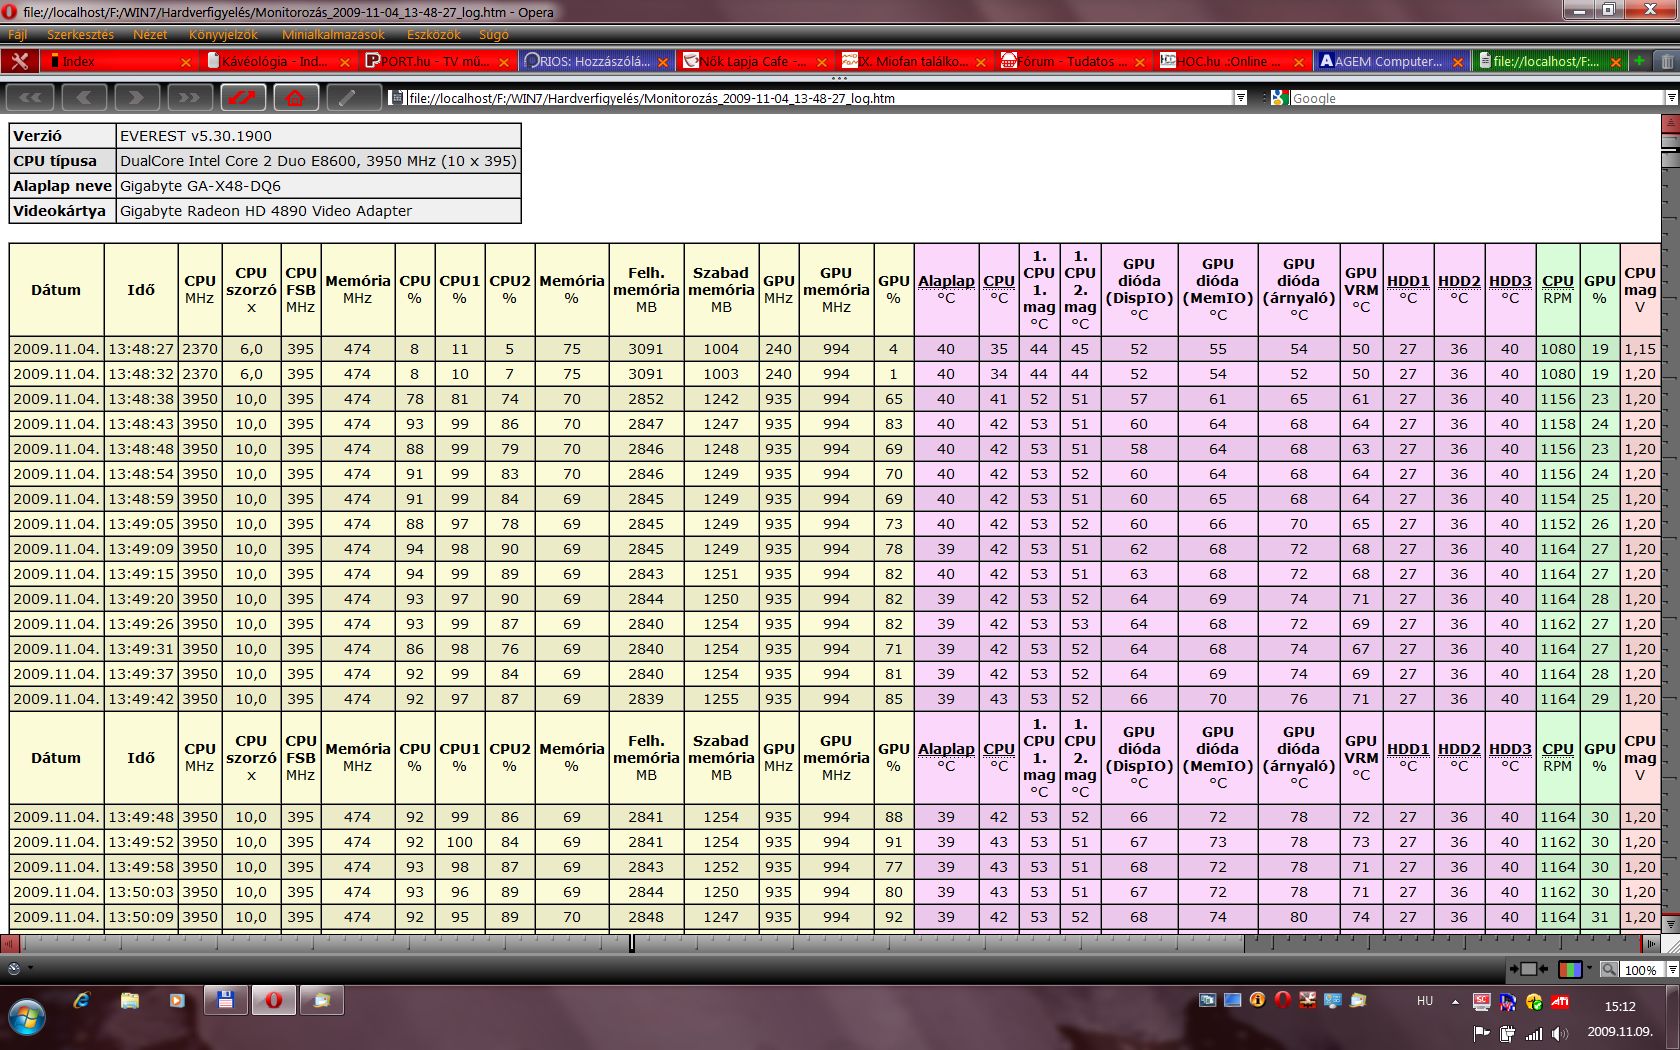Select the 13:48:27 time cell
1680x1050 pixels.
[141, 349]
